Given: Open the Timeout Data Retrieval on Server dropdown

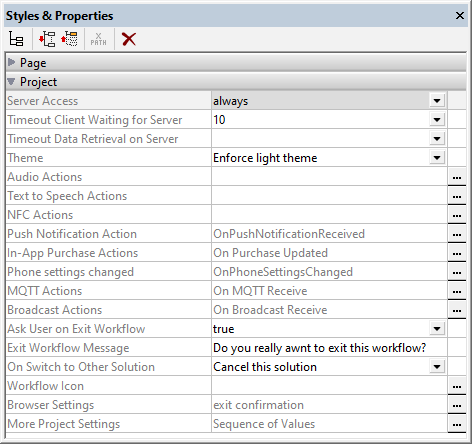Looking at the screenshot, I should tap(437, 139).
